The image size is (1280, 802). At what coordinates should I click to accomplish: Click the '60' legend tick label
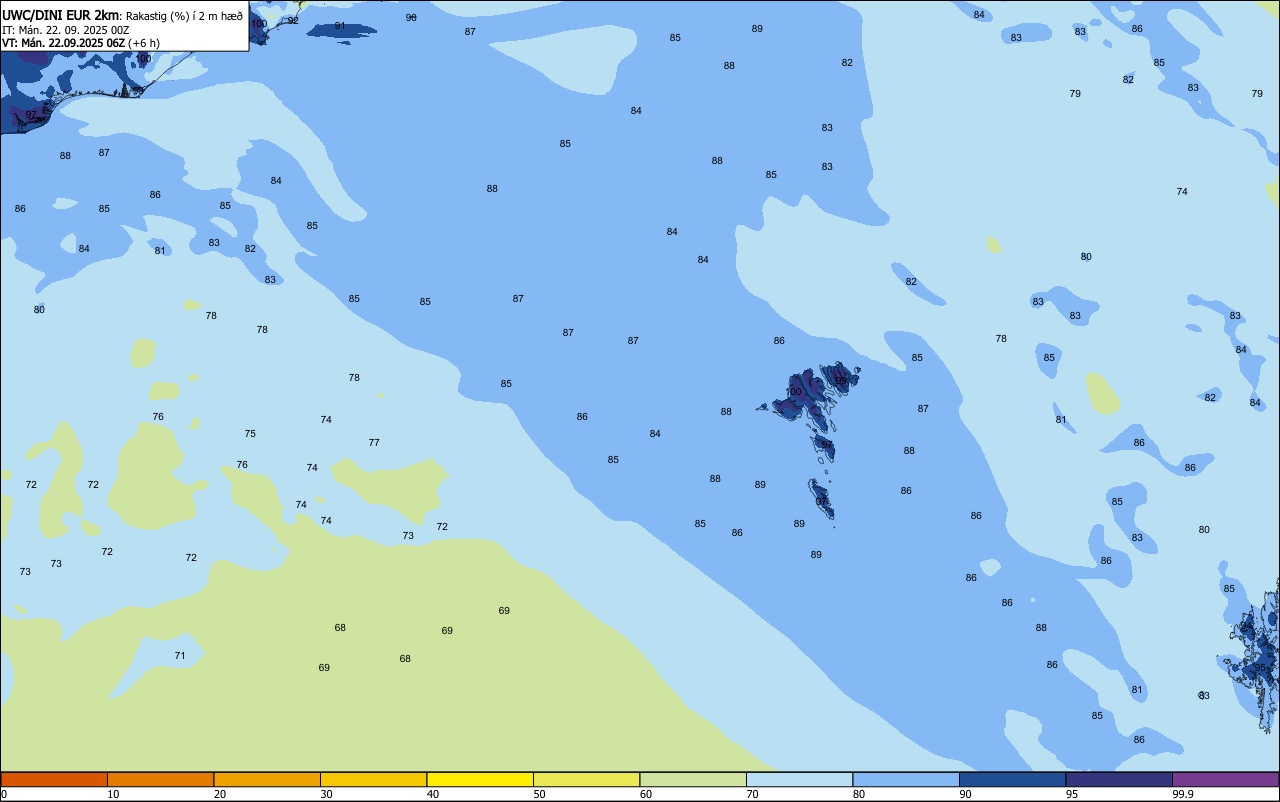[x=646, y=794]
